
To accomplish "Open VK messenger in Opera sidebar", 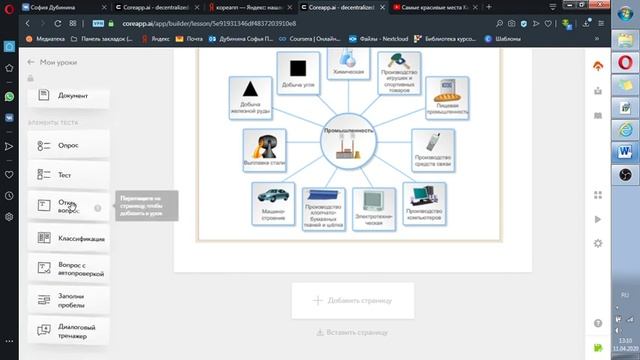I will click(9, 118).
